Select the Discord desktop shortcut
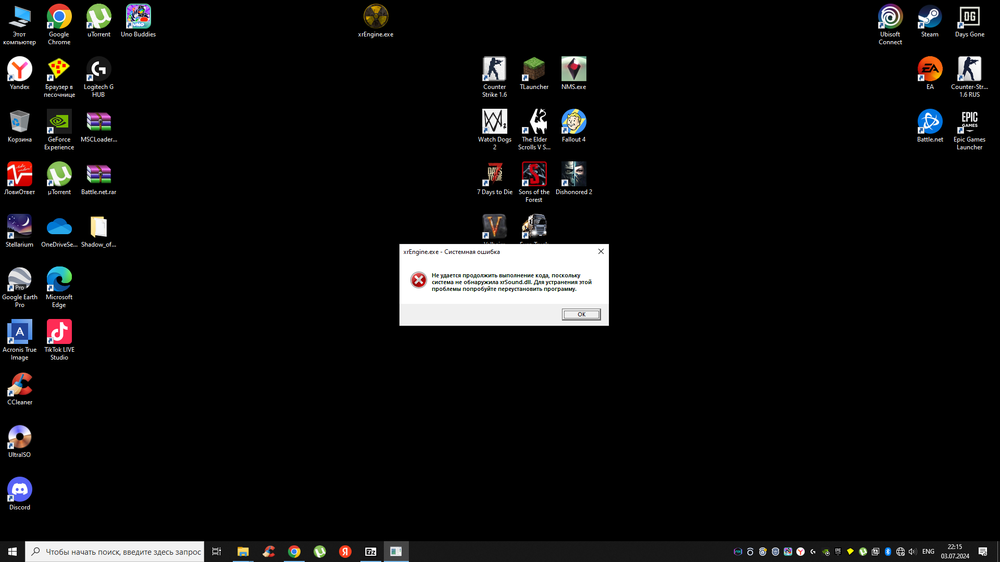 [x=20, y=493]
